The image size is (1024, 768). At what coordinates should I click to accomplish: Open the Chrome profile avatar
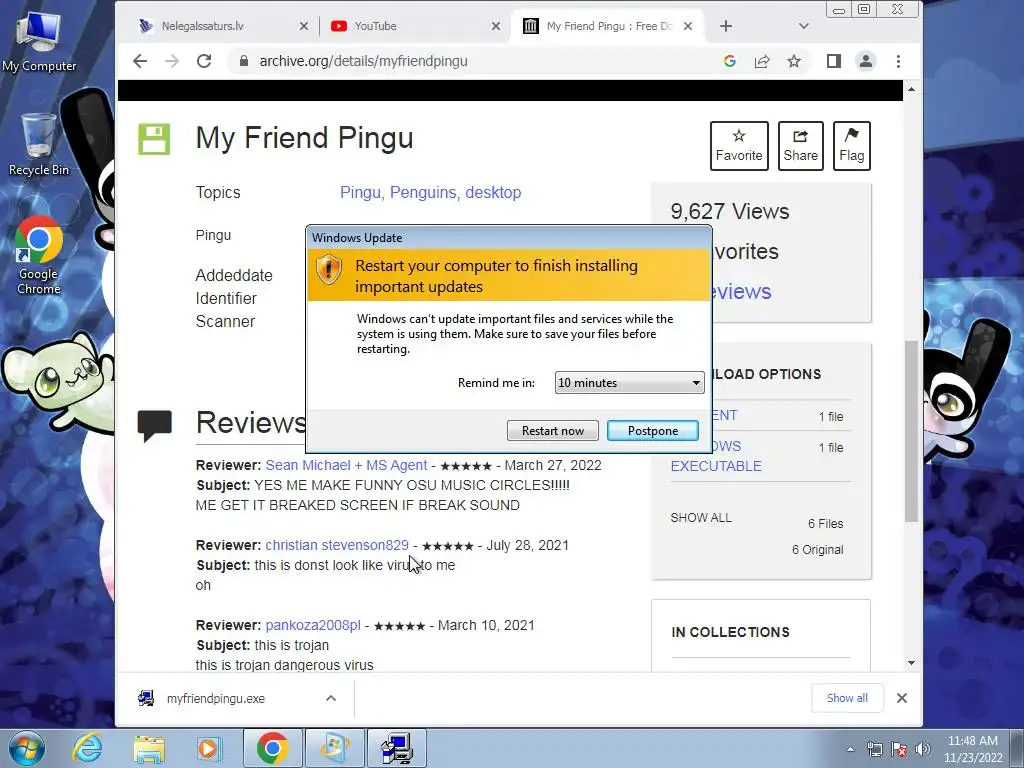[865, 61]
